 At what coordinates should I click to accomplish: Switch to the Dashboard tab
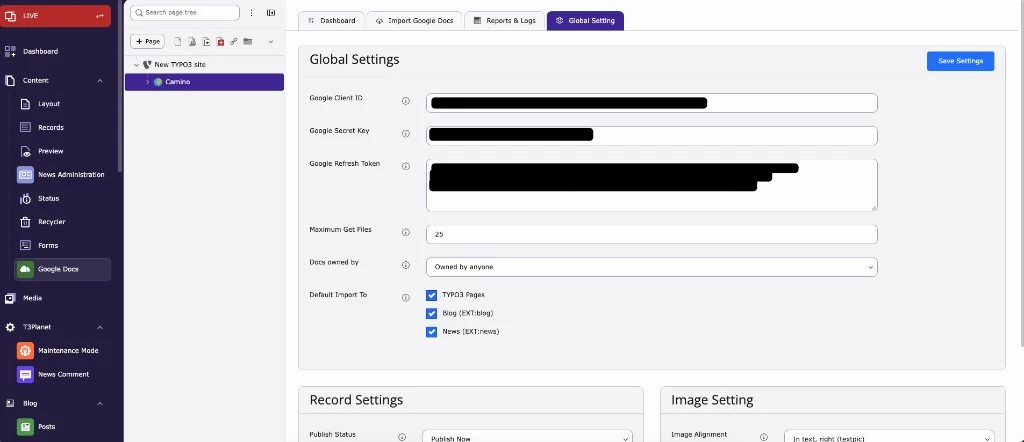click(332, 21)
